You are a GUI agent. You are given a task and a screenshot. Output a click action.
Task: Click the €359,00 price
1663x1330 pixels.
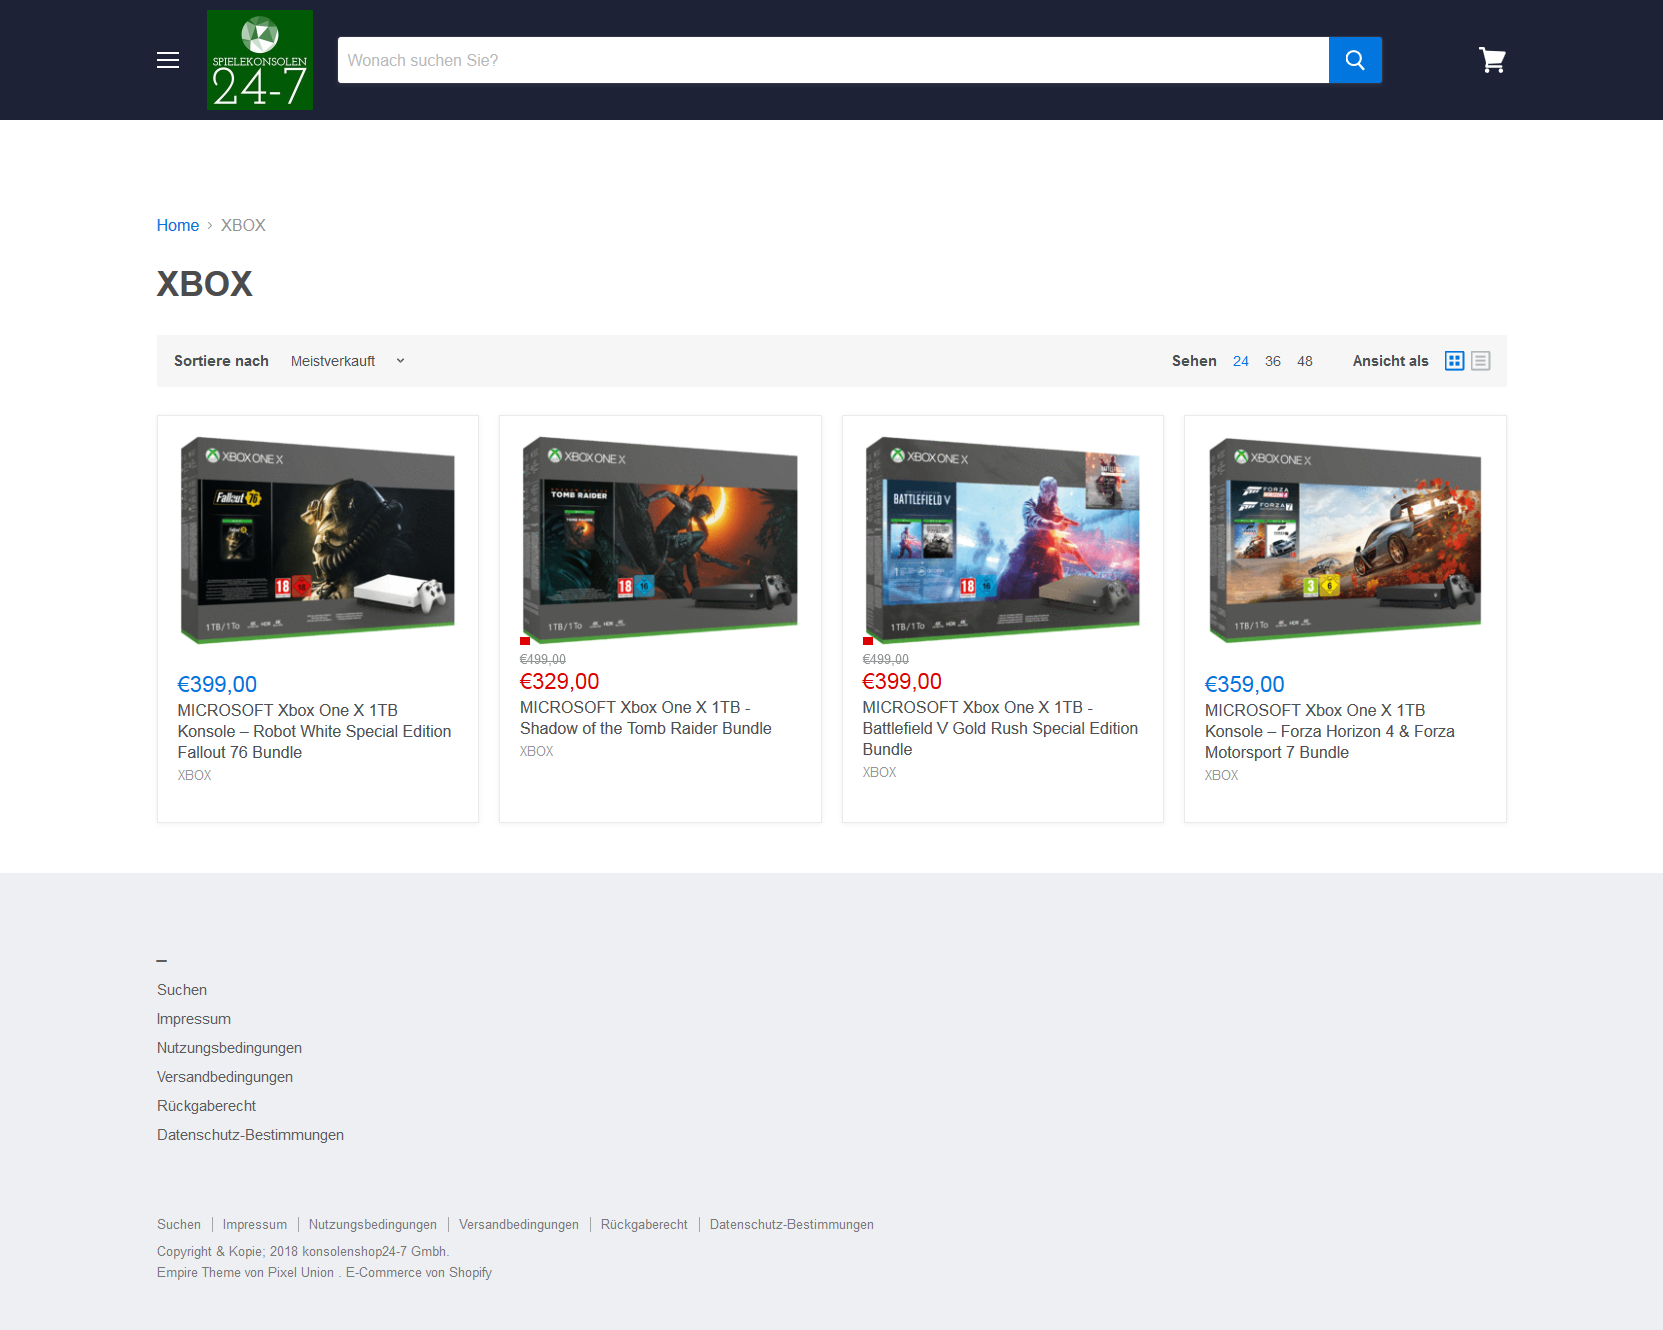click(1245, 685)
